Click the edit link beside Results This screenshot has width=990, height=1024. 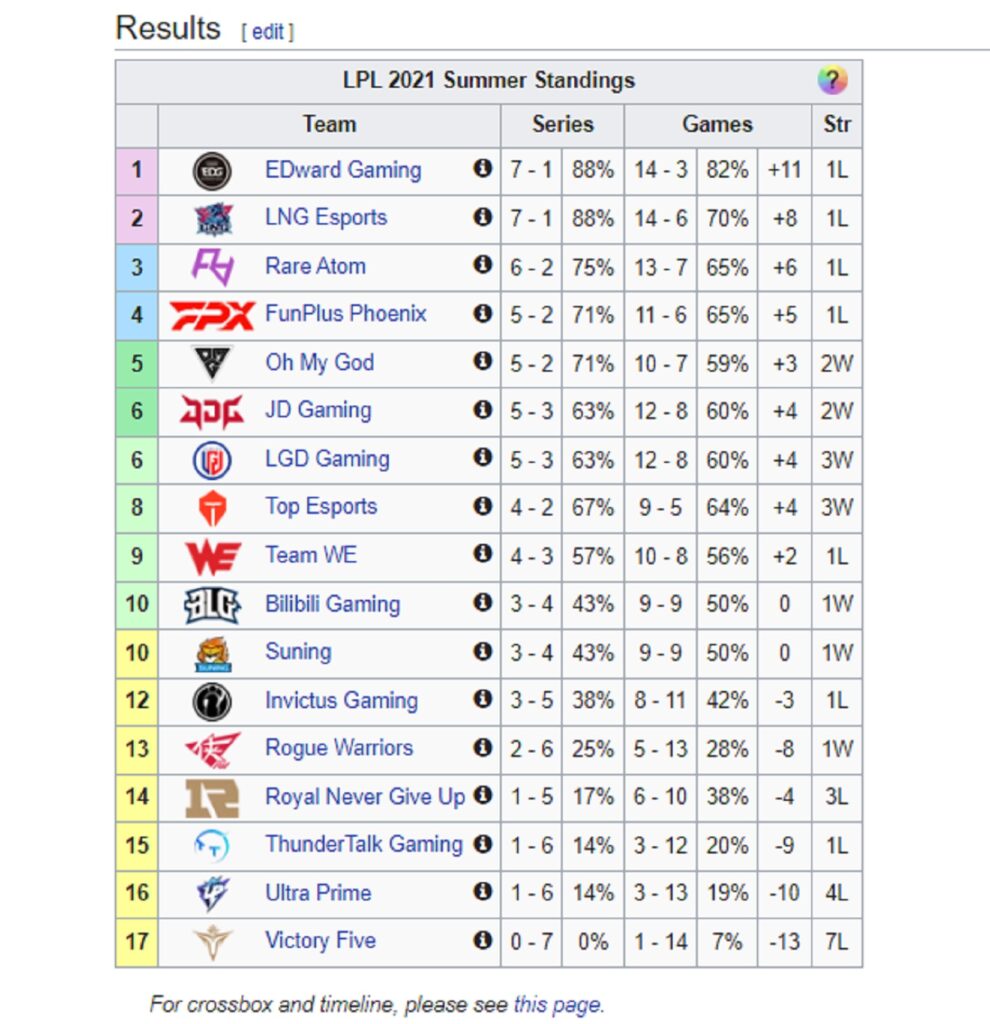(x=268, y=31)
